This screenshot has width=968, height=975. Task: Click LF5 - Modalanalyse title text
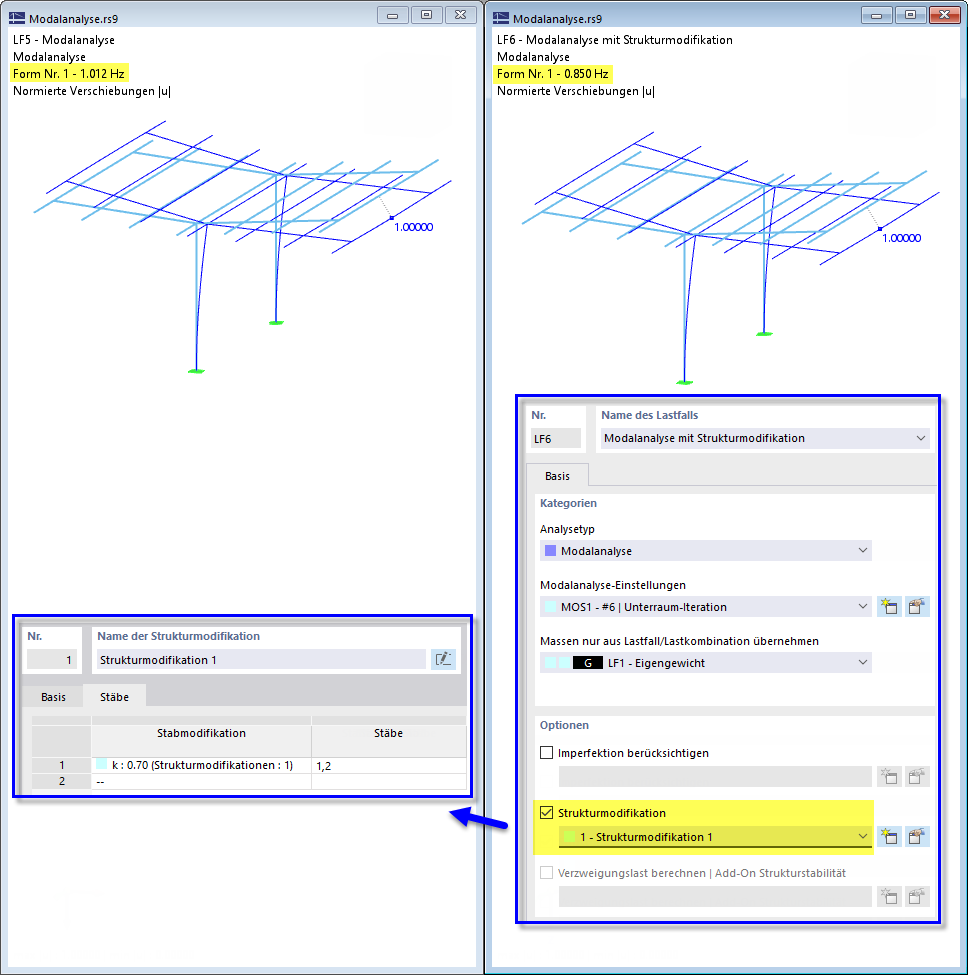point(64,40)
